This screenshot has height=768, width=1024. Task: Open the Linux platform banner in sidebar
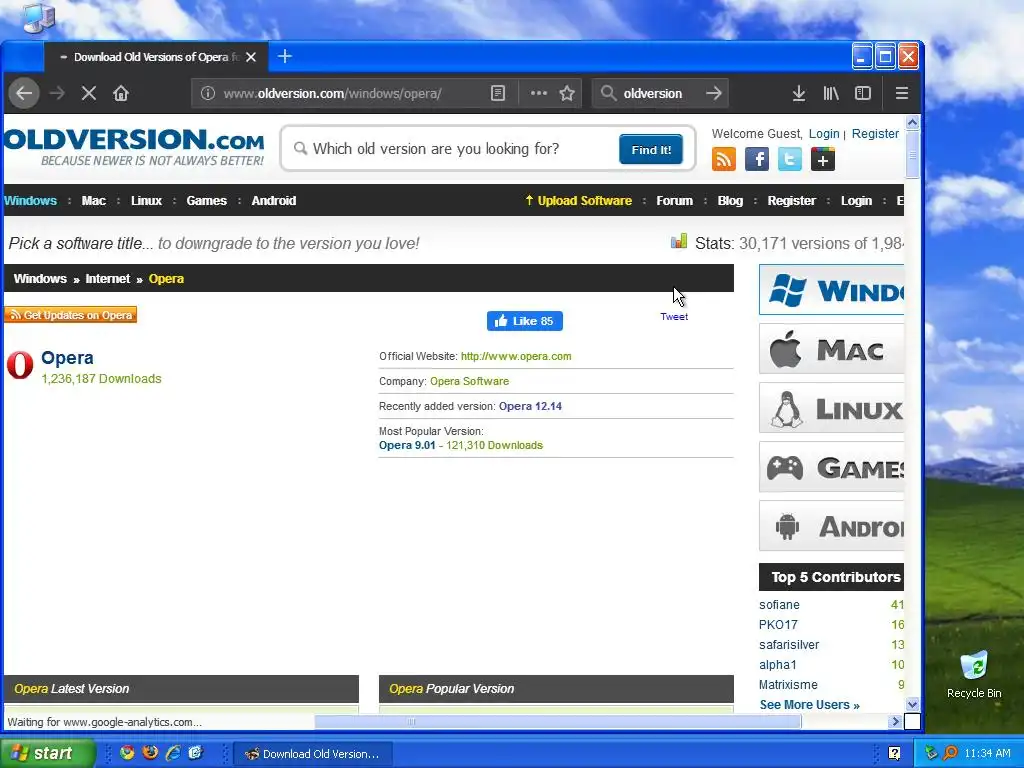[x=831, y=408]
